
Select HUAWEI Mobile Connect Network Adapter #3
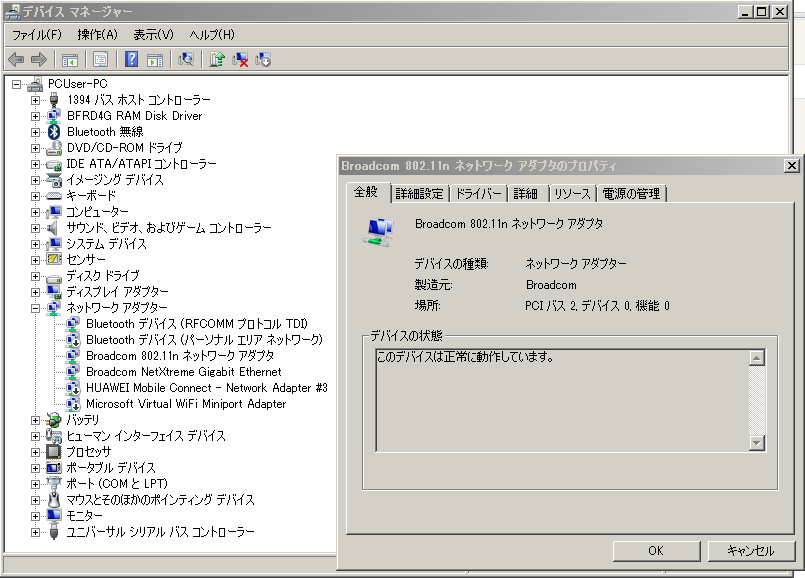pos(206,388)
